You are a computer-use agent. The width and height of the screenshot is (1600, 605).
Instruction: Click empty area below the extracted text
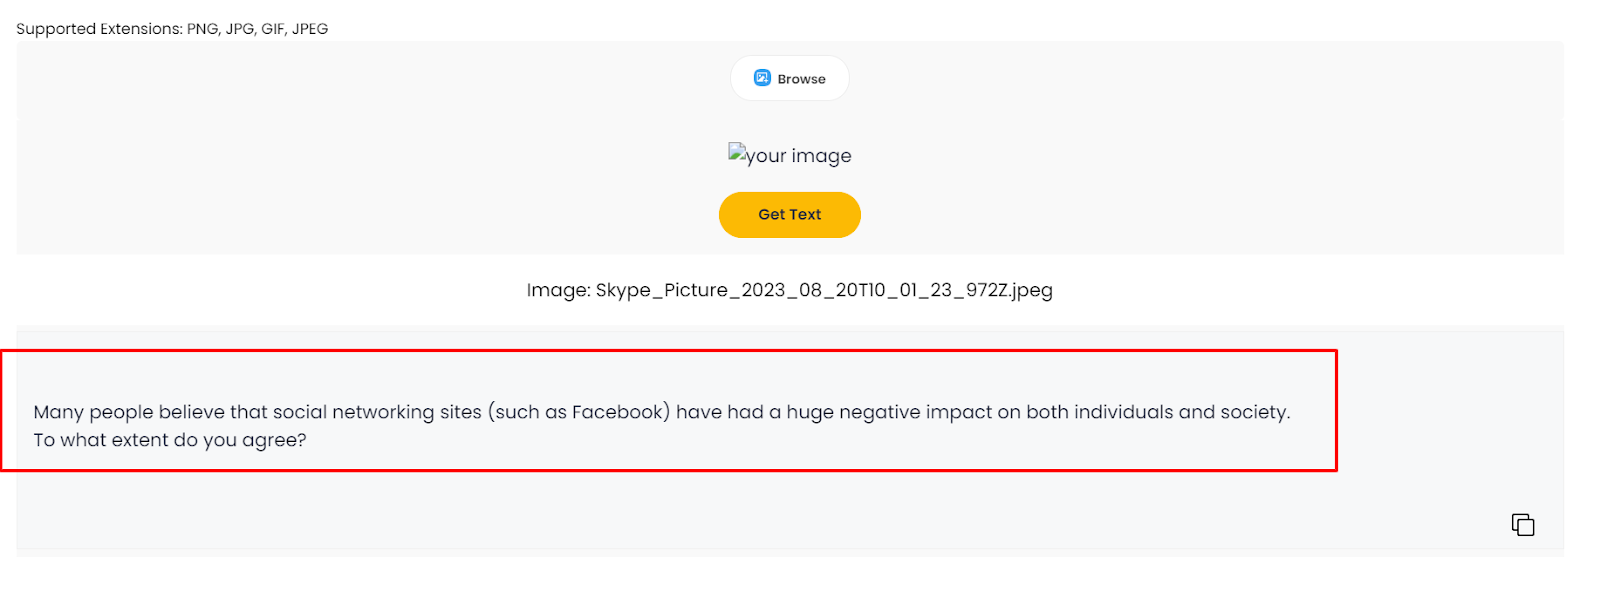(x=700, y=510)
